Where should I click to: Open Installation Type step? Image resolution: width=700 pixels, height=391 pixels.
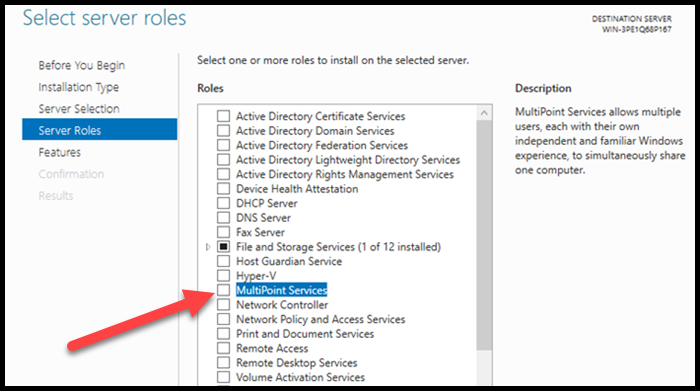click(x=79, y=87)
